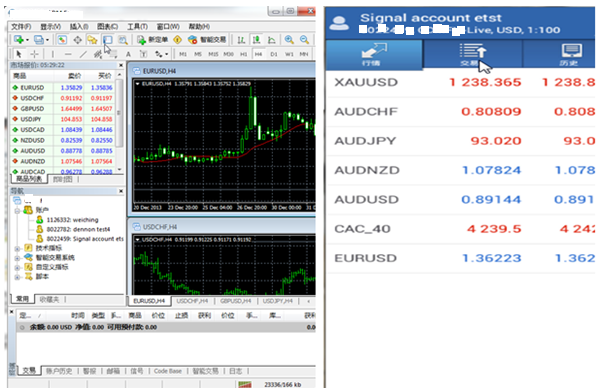Zoom in the chart with magnifier plus icon
This screenshot has height=388, width=600.
[289, 39]
